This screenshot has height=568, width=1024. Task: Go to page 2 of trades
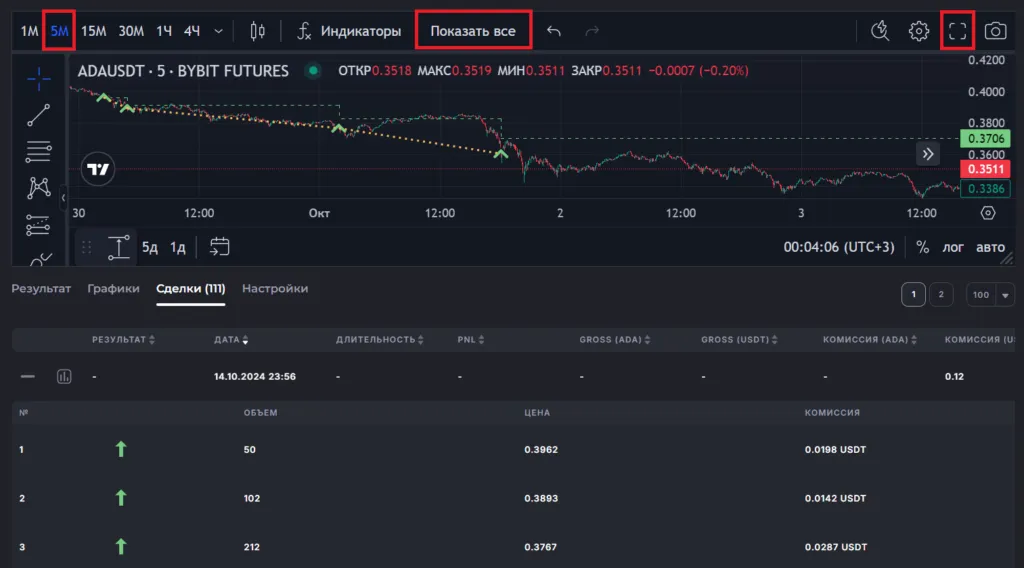click(941, 295)
